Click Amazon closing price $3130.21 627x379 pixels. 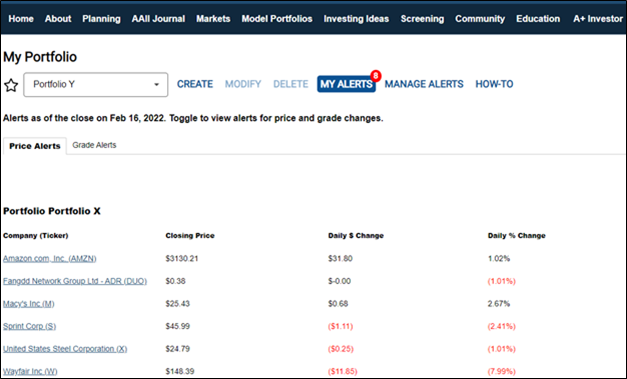point(182,259)
